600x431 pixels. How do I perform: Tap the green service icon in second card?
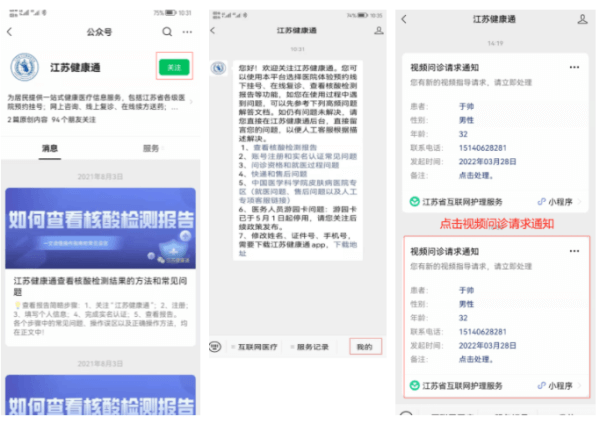pyautogui.click(x=414, y=385)
